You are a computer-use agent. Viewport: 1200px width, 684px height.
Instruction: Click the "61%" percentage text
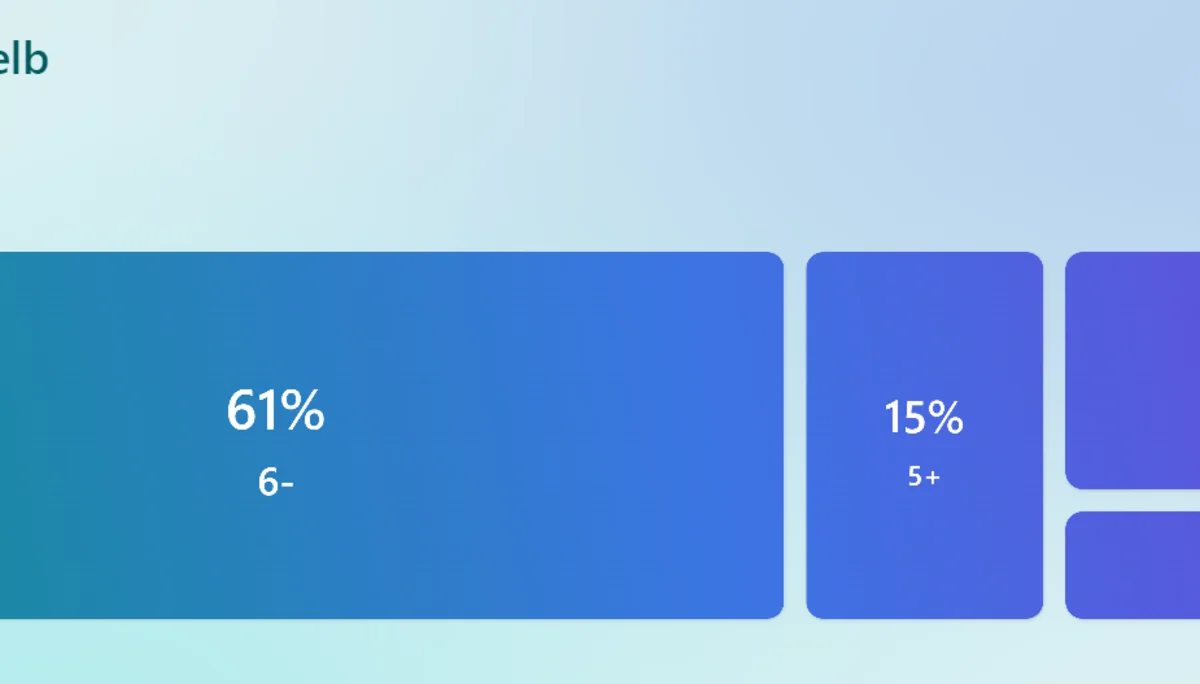[x=275, y=410]
